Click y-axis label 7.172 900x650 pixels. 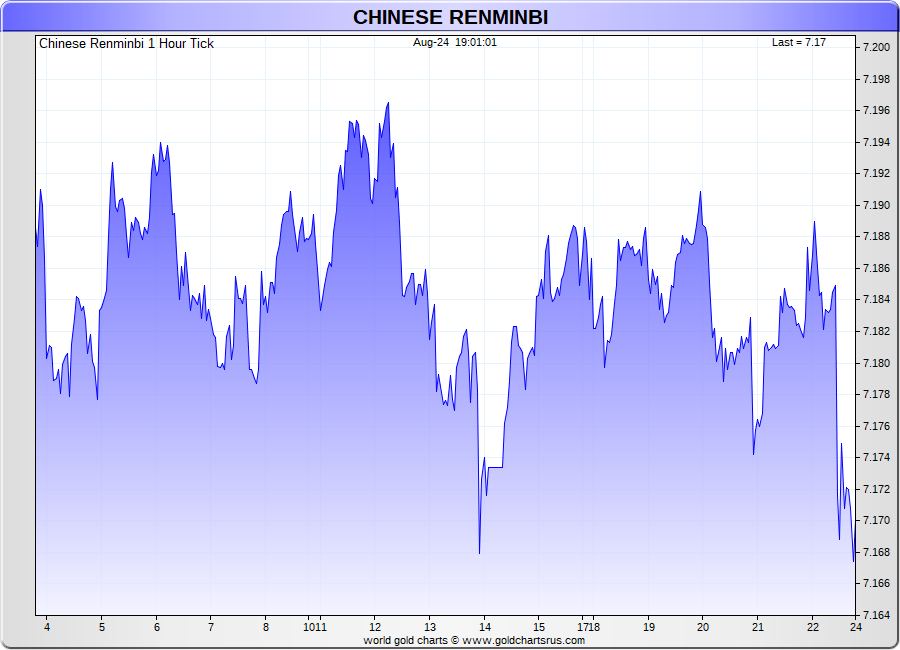tap(876, 489)
